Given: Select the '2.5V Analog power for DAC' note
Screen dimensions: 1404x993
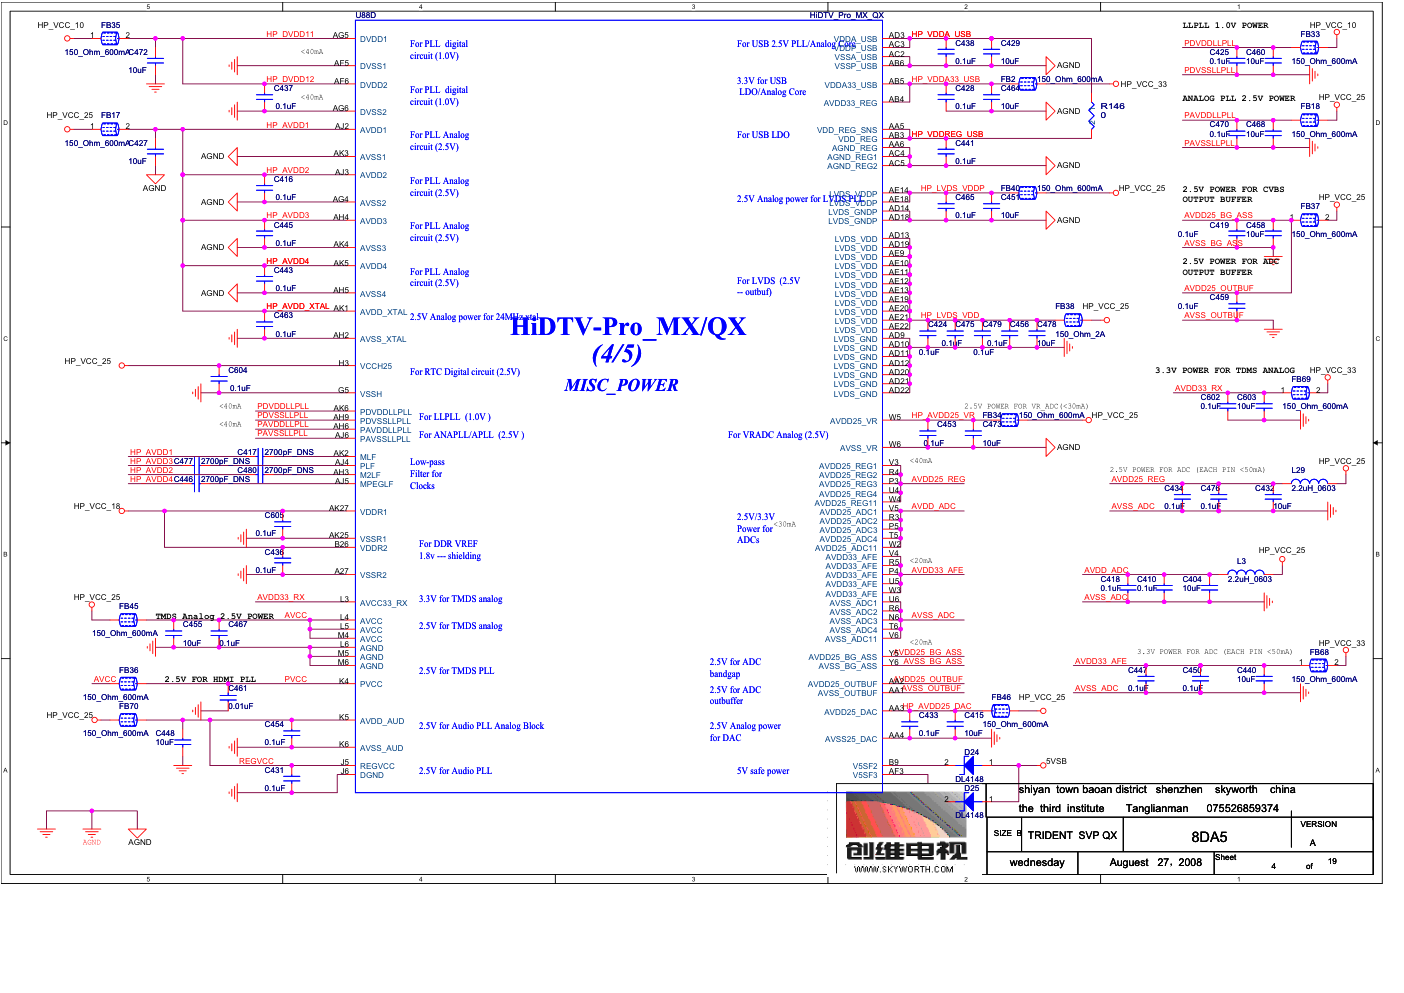Looking at the screenshot, I should [745, 732].
